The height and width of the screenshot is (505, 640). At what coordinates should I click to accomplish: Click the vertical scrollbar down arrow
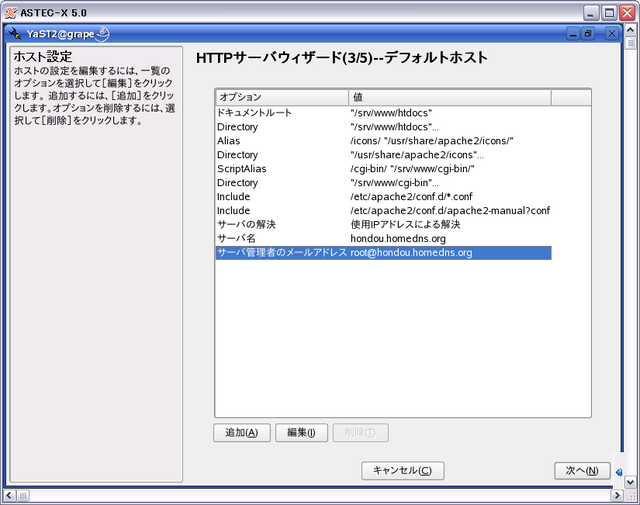tap(631, 482)
